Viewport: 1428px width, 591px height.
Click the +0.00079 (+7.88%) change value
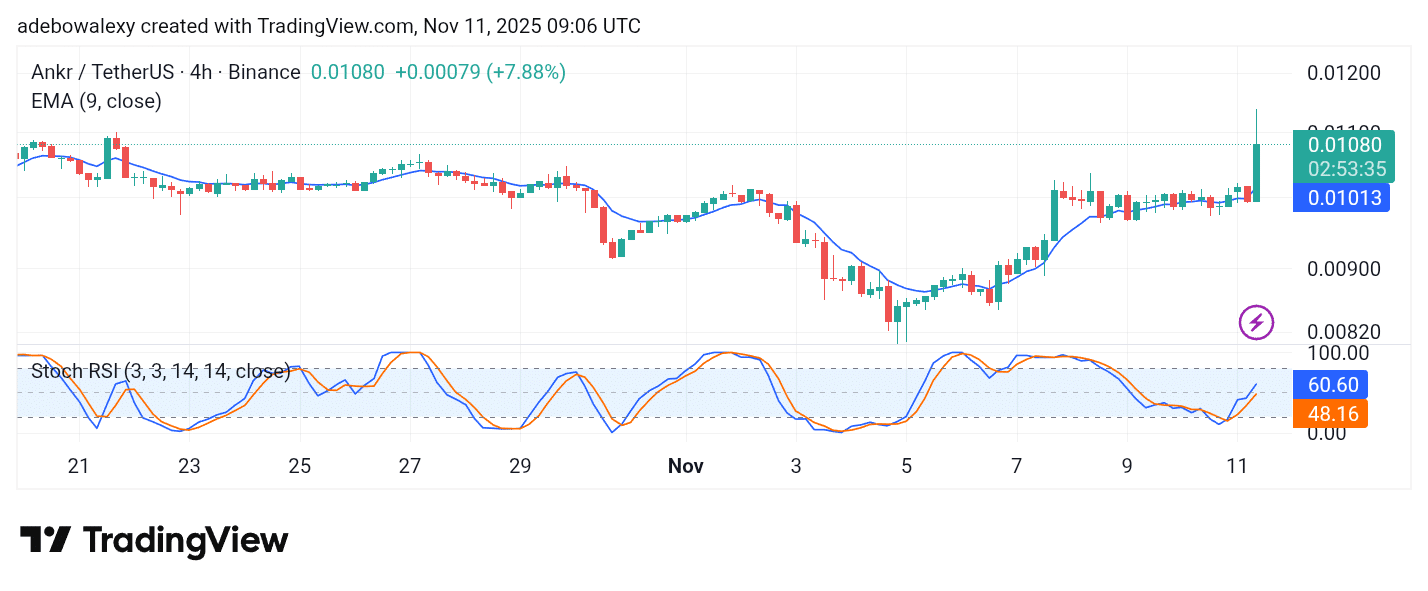[x=480, y=72]
